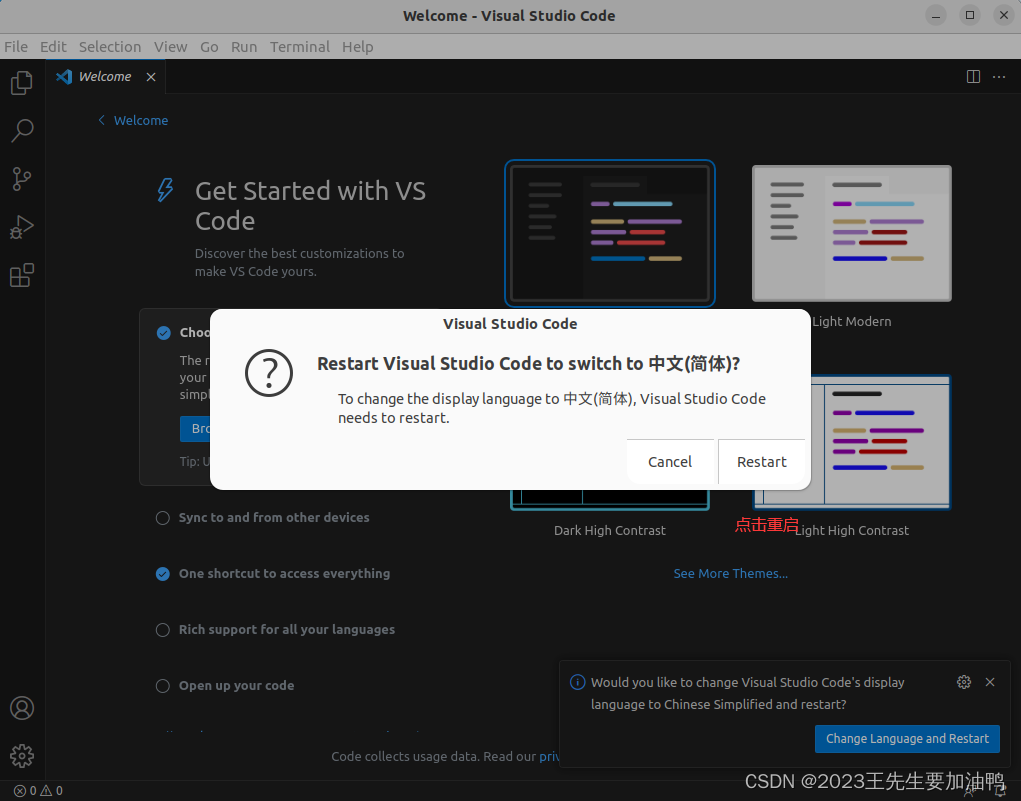Click the Accounts icon at bottom left
Viewport: 1021px width, 801px height.
[x=22, y=708]
